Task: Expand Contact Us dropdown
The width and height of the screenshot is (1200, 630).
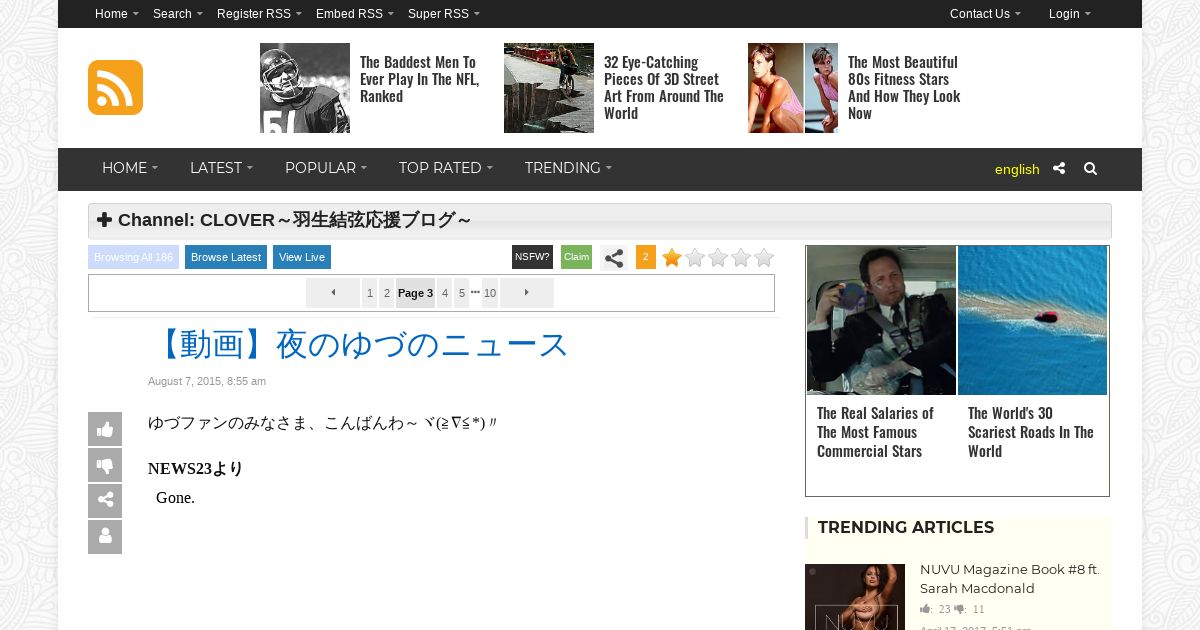Action: [985, 14]
